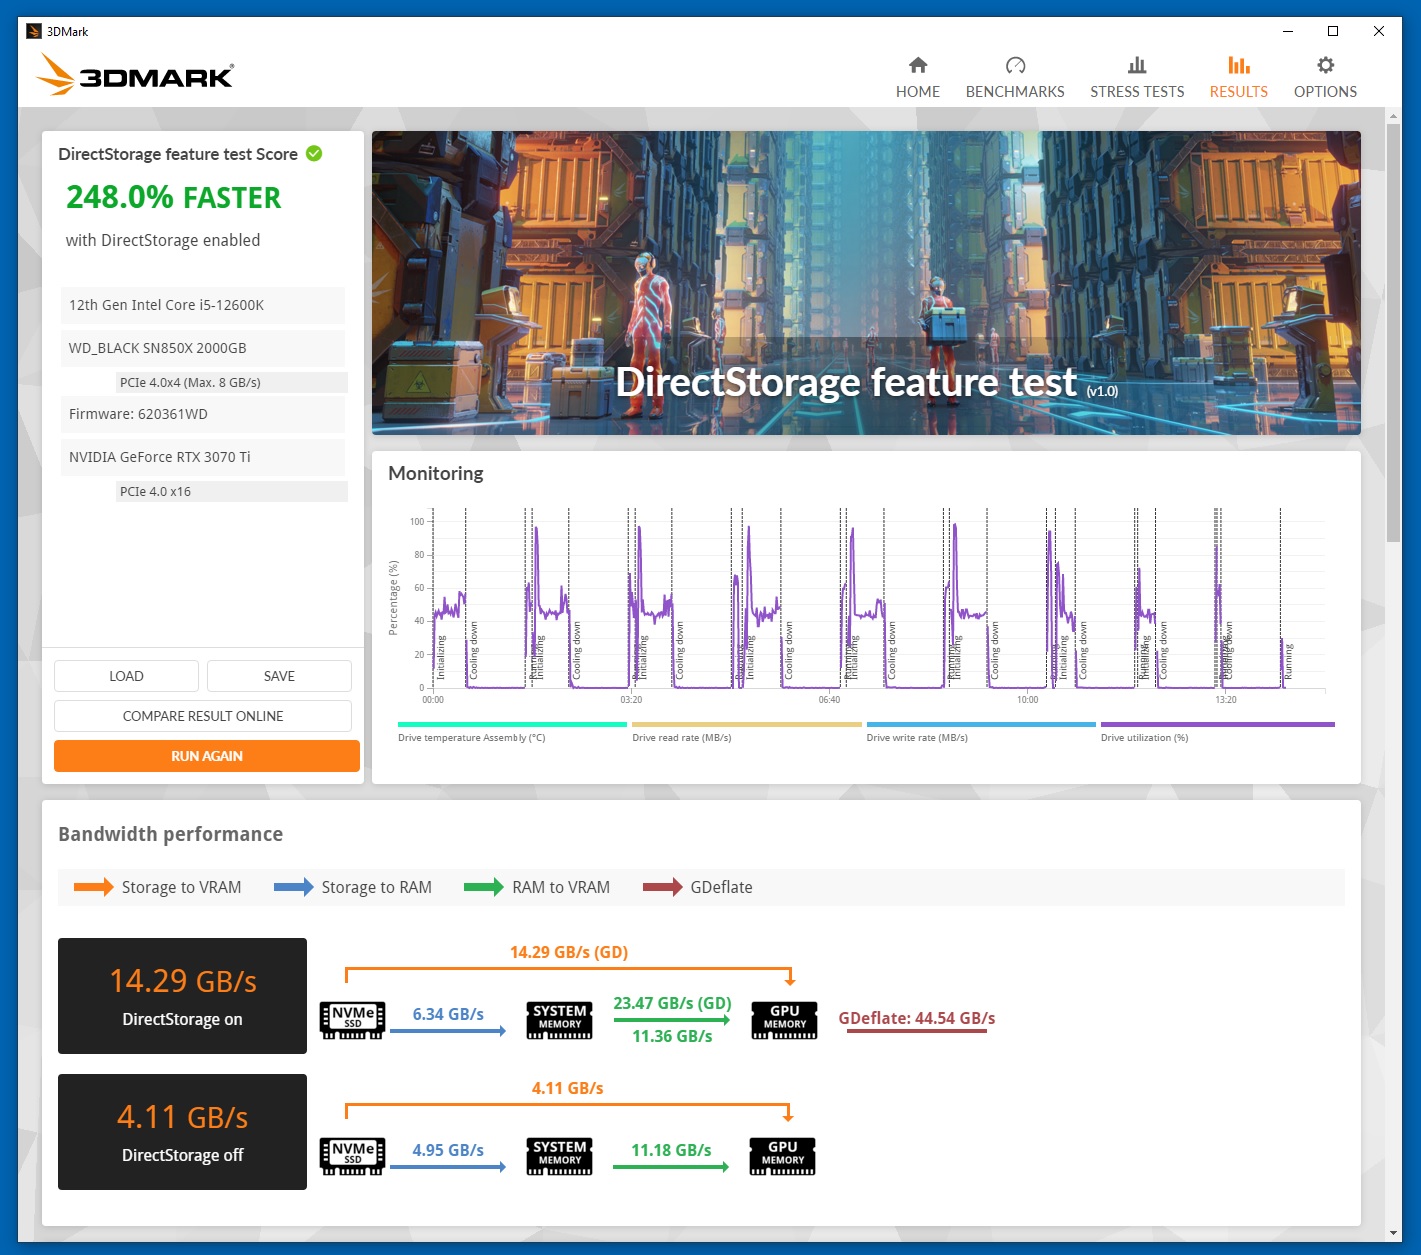Open the Stress Tests chart icon

1137,65
